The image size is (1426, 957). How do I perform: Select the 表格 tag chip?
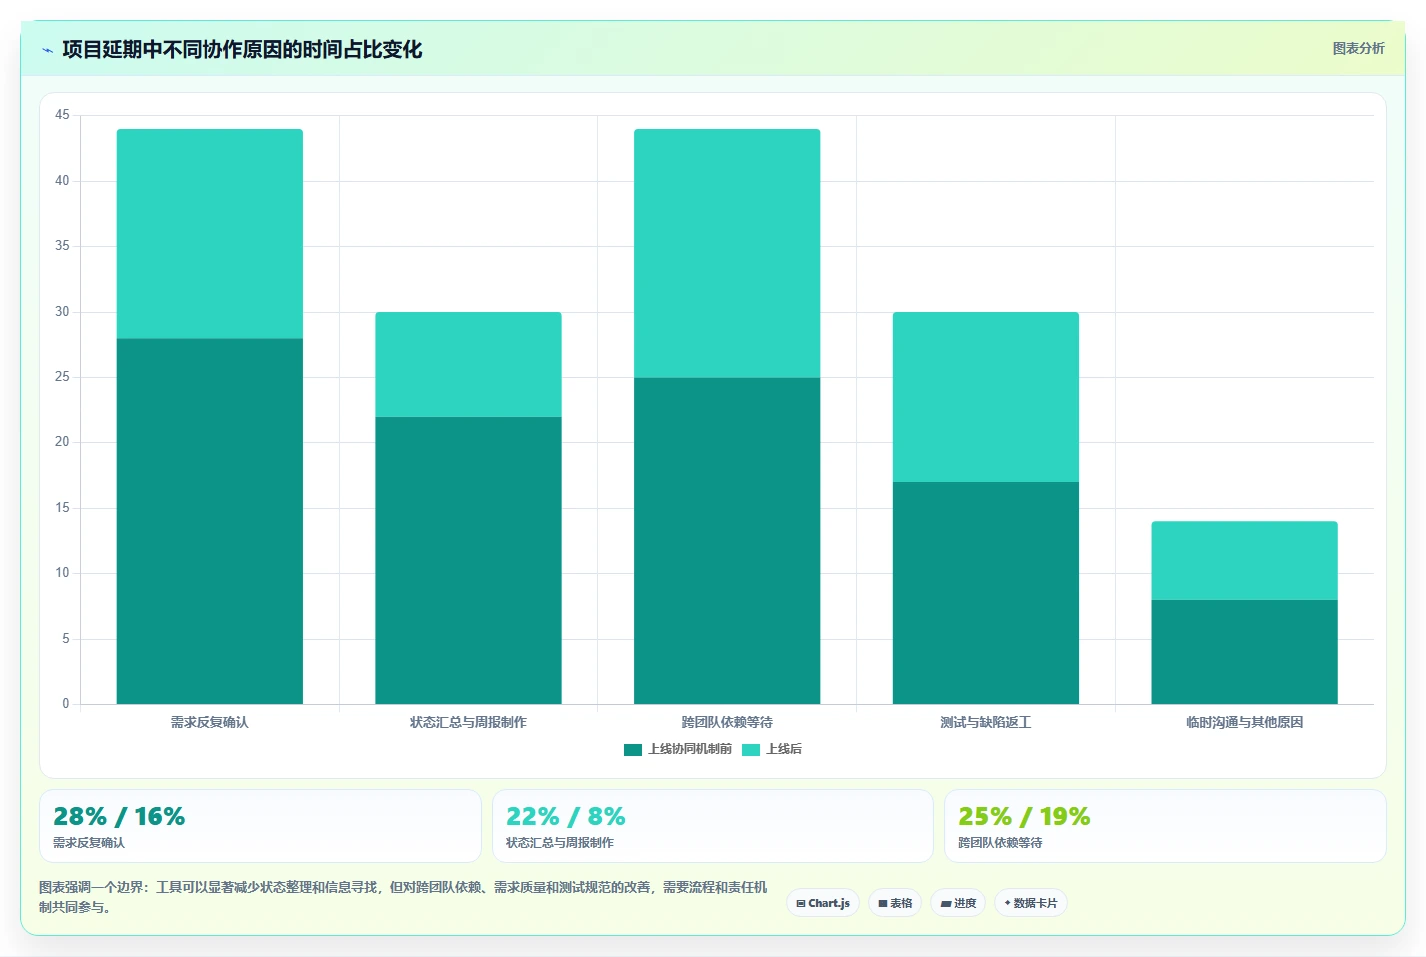[x=895, y=903]
